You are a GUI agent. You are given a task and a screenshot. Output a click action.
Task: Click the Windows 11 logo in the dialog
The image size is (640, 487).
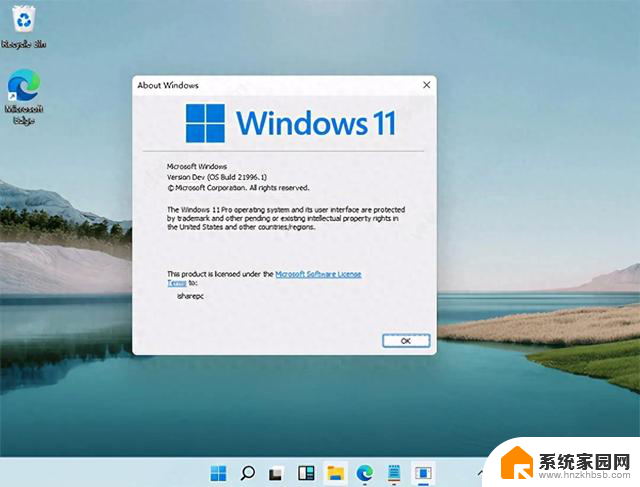coord(291,123)
